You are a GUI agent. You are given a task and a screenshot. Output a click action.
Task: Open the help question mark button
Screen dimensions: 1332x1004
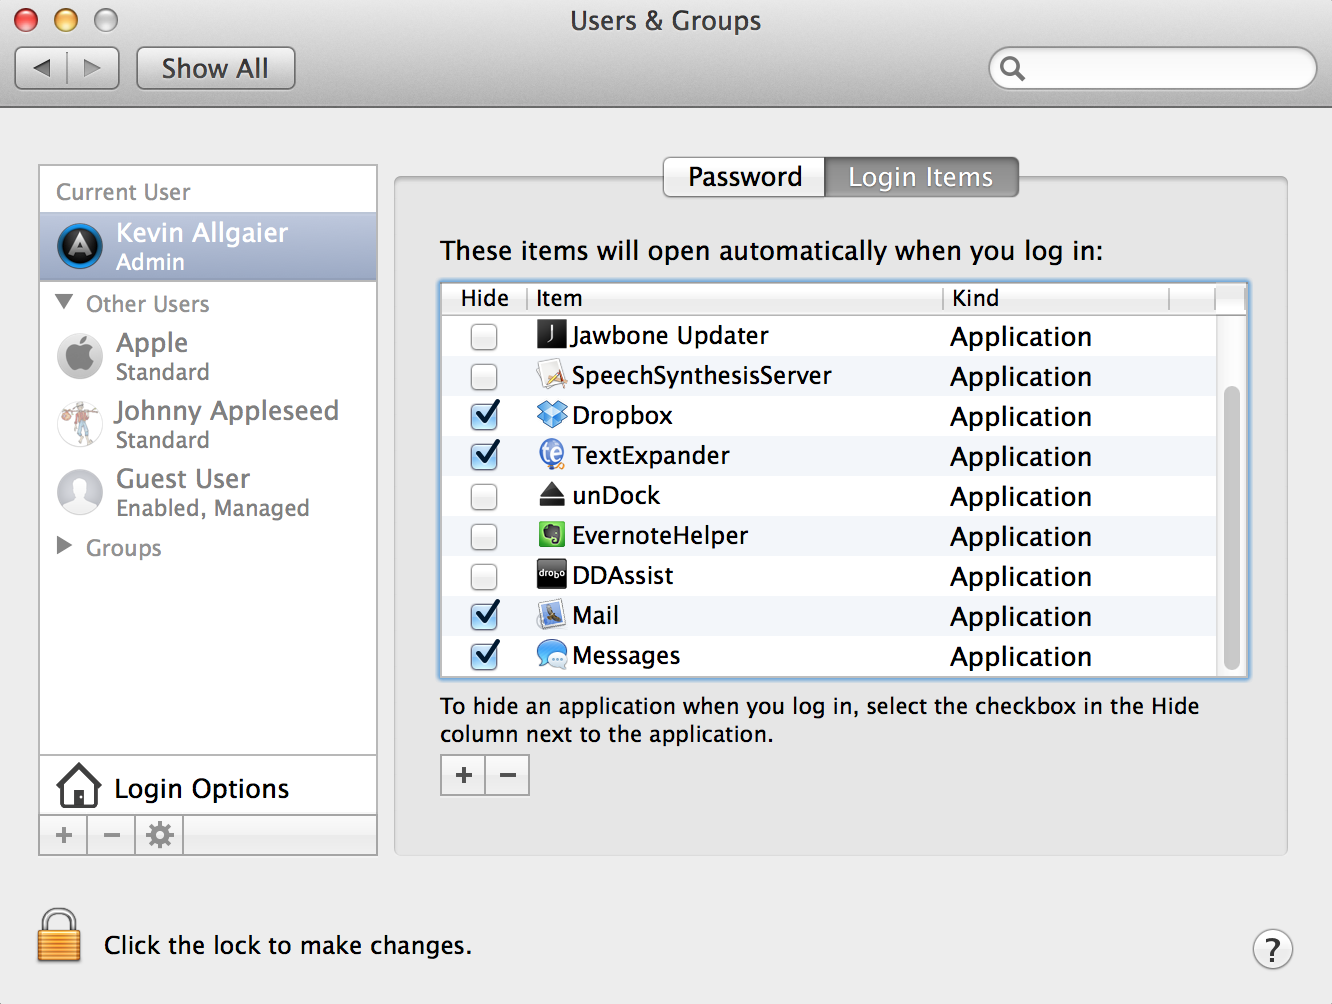pyautogui.click(x=1272, y=949)
